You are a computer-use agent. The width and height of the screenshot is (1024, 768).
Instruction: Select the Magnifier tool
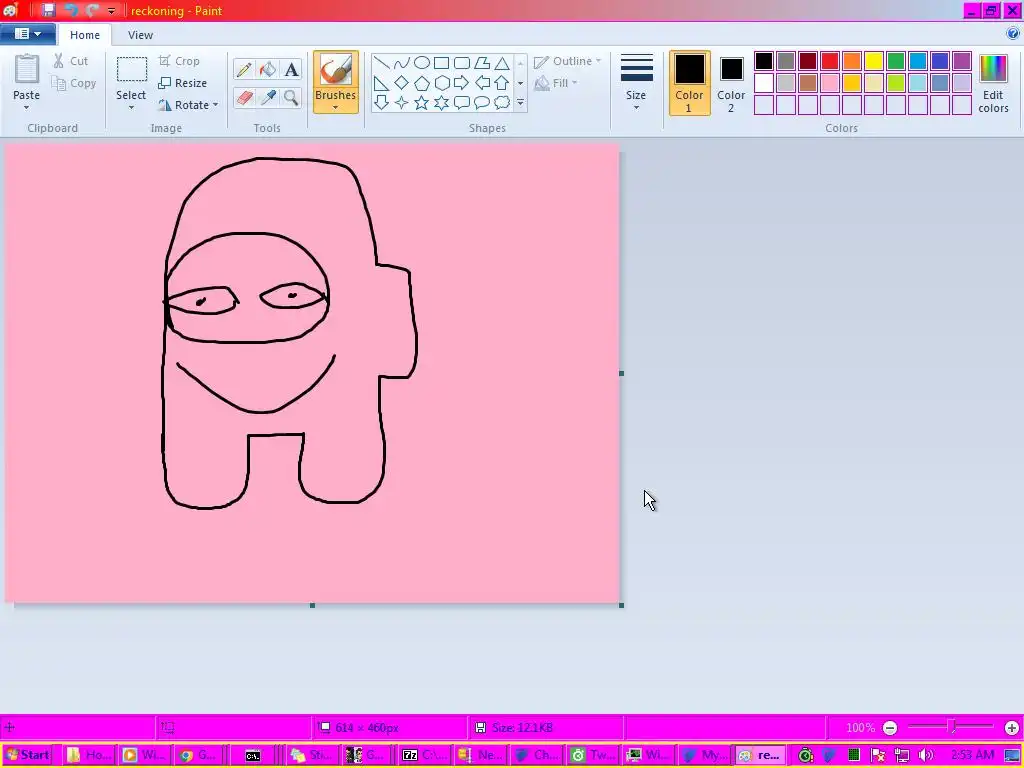pos(291,97)
